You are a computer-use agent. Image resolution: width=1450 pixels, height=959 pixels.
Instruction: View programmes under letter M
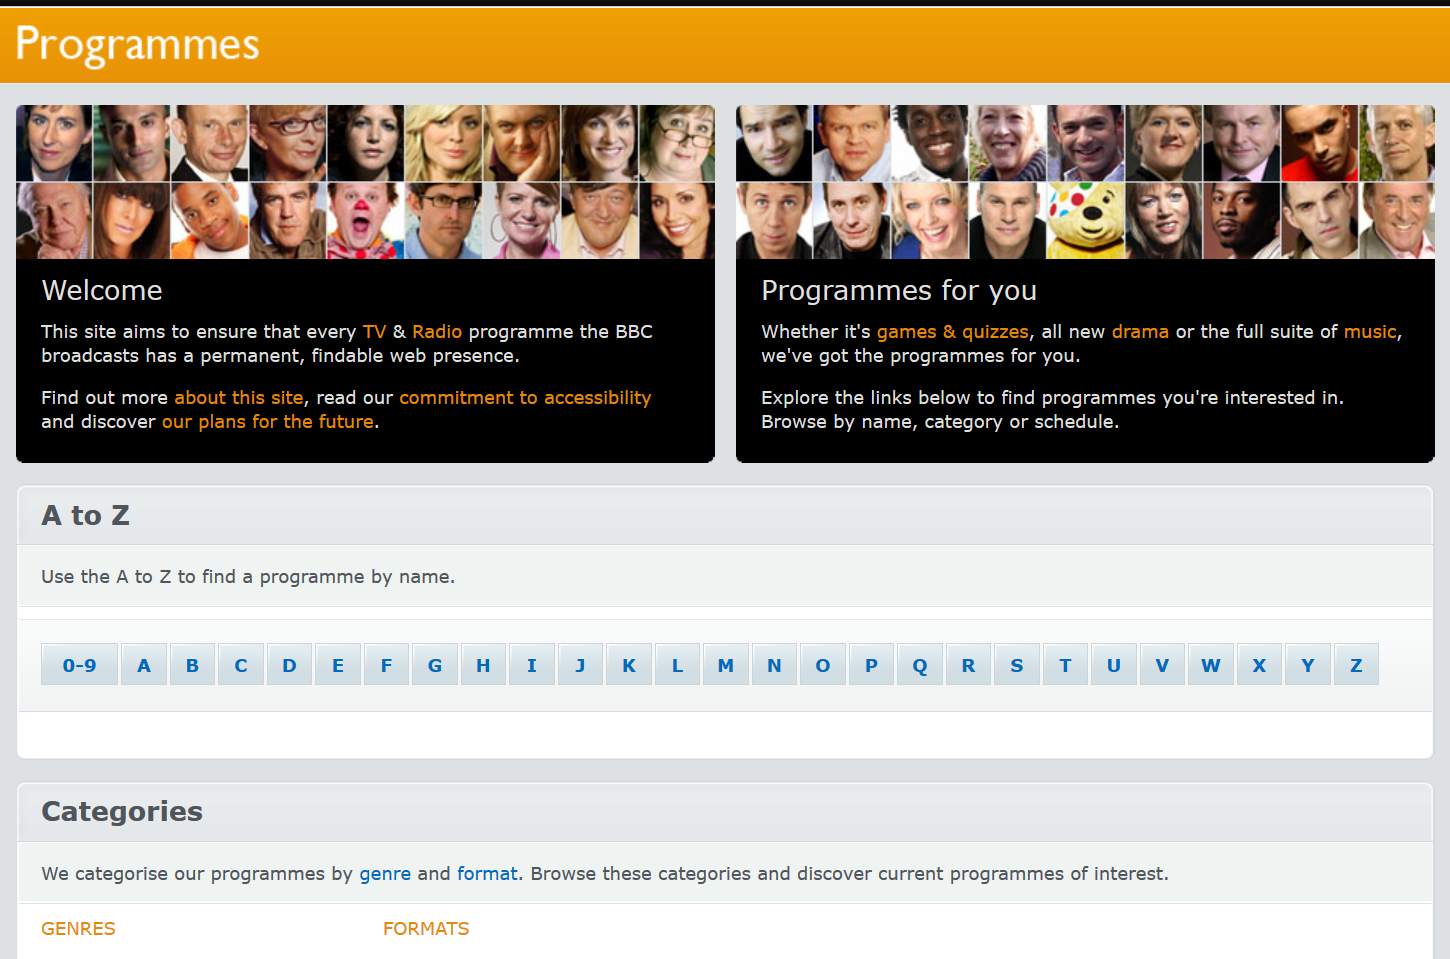click(x=726, y=665)
